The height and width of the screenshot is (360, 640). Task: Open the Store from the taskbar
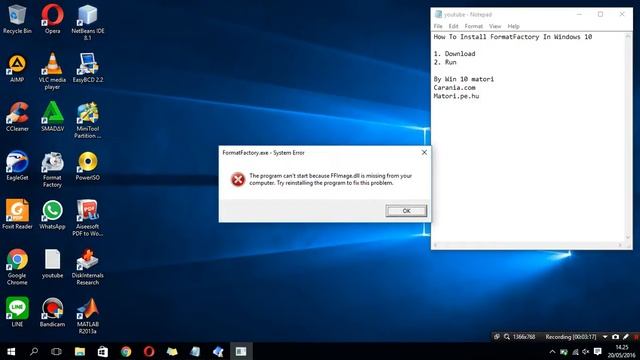tap(103, 351)
